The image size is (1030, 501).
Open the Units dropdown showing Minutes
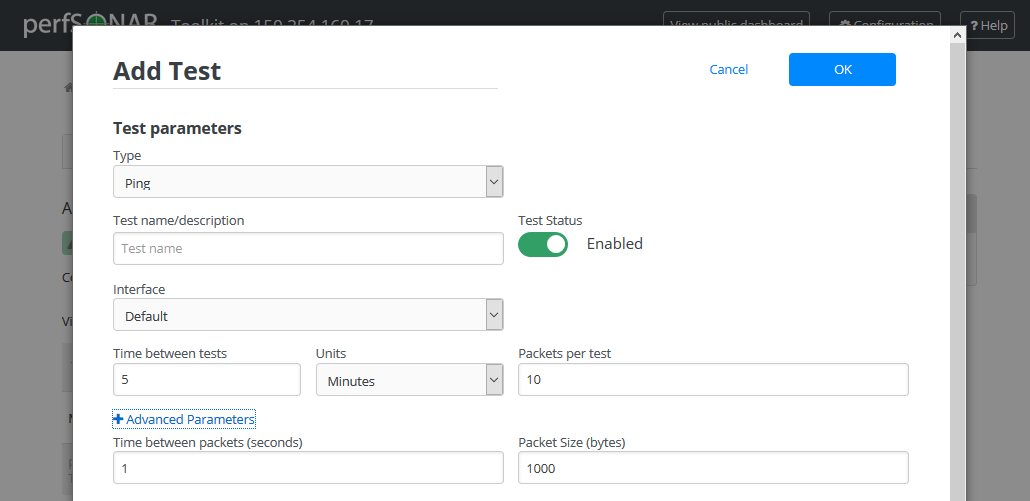[x=410, y=380]
